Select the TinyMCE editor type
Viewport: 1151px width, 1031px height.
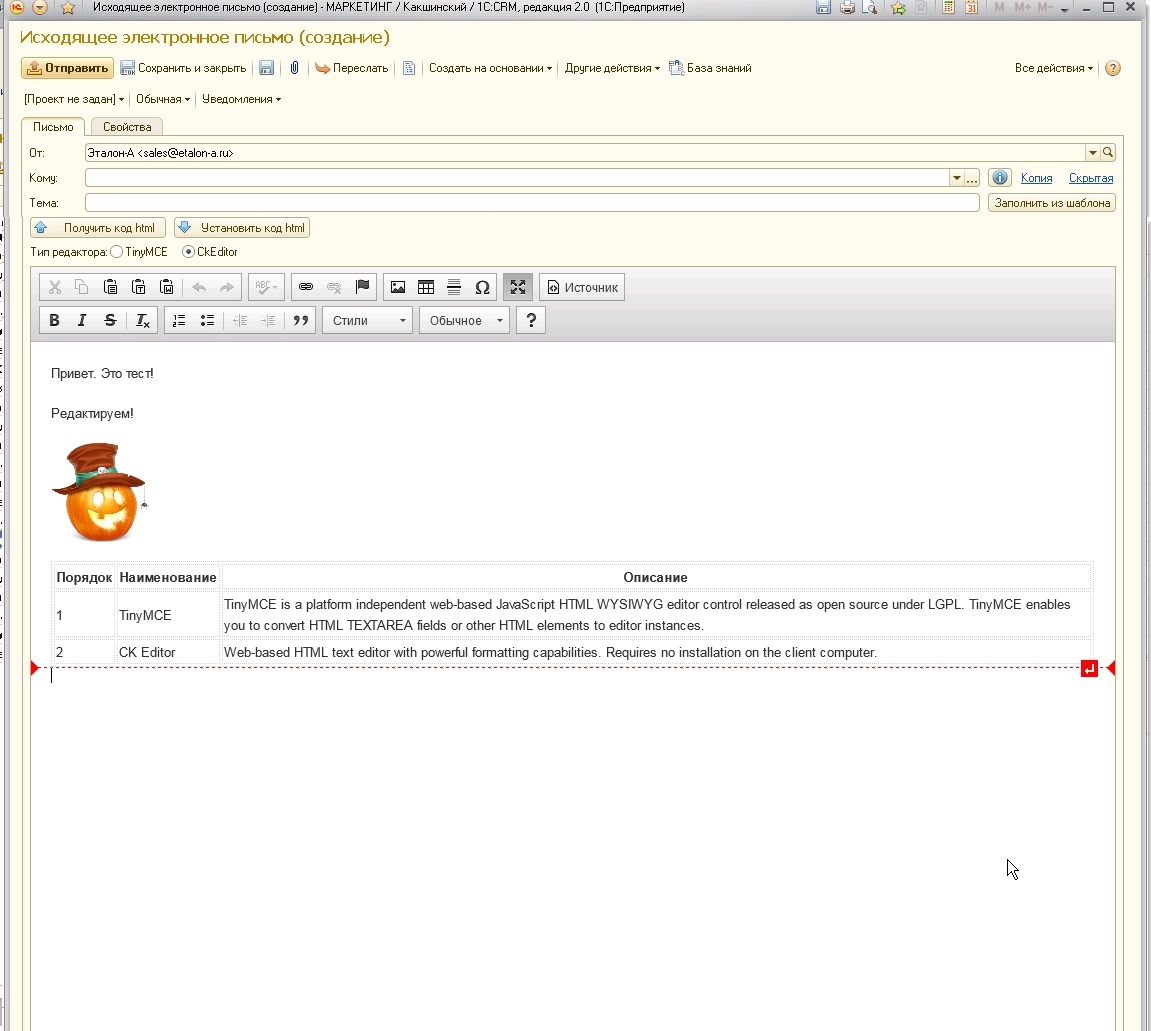pyautogui.click(x=117, y=252)
